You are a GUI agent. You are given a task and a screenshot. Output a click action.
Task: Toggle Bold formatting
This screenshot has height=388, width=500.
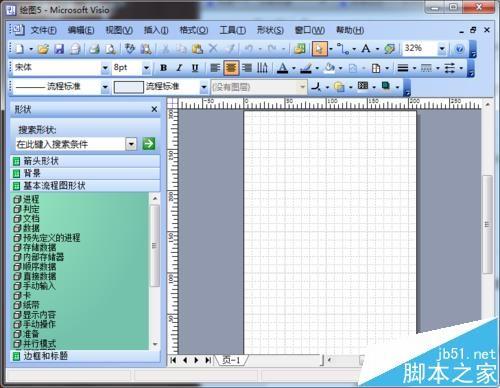pyautogui.click(x=163, y=68)
